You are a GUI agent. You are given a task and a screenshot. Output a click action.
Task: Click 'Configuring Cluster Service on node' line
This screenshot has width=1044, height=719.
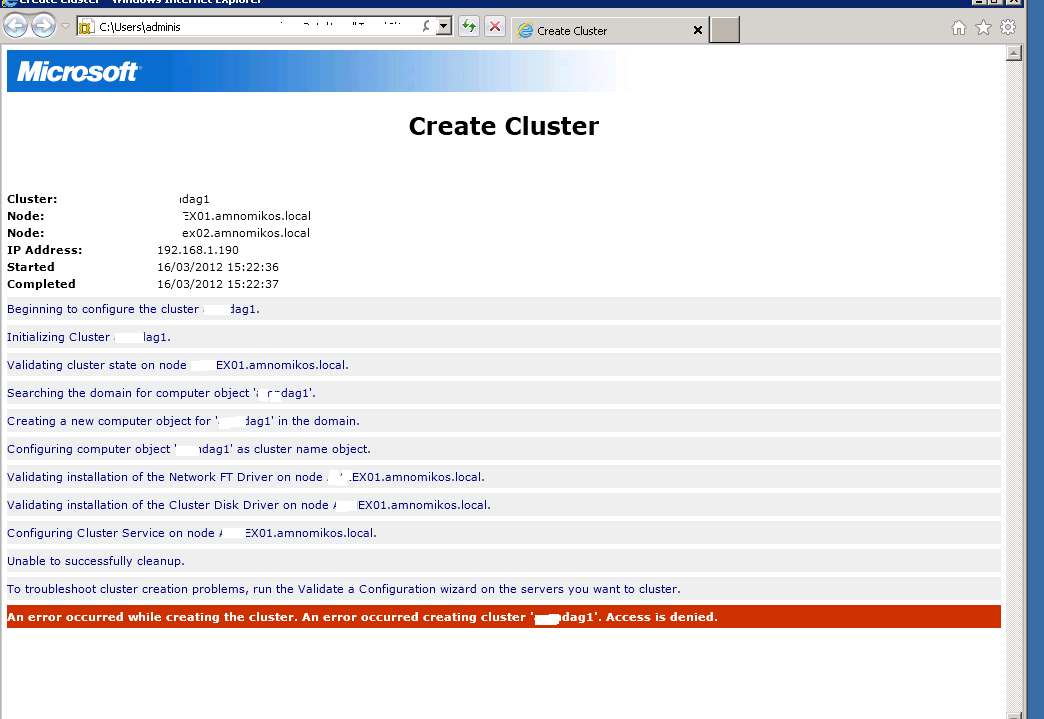(x=504, y=533)
